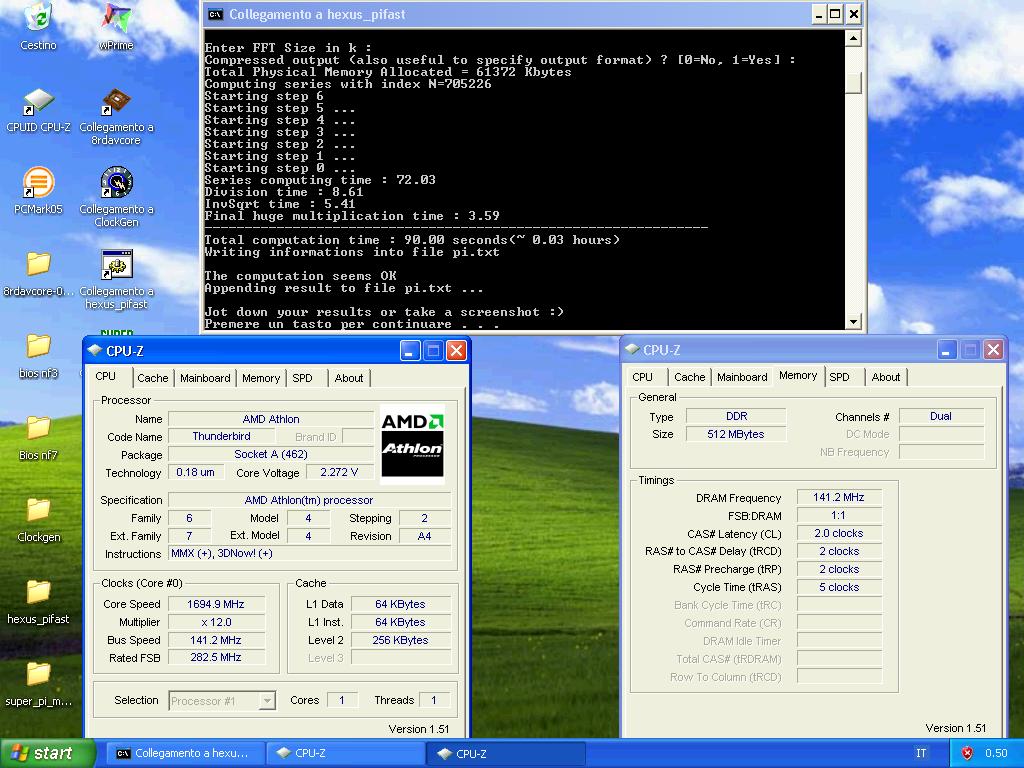1024x768 pixels.
Task: Click the Multiplier value x 12.0
Action: coord(216,622)
